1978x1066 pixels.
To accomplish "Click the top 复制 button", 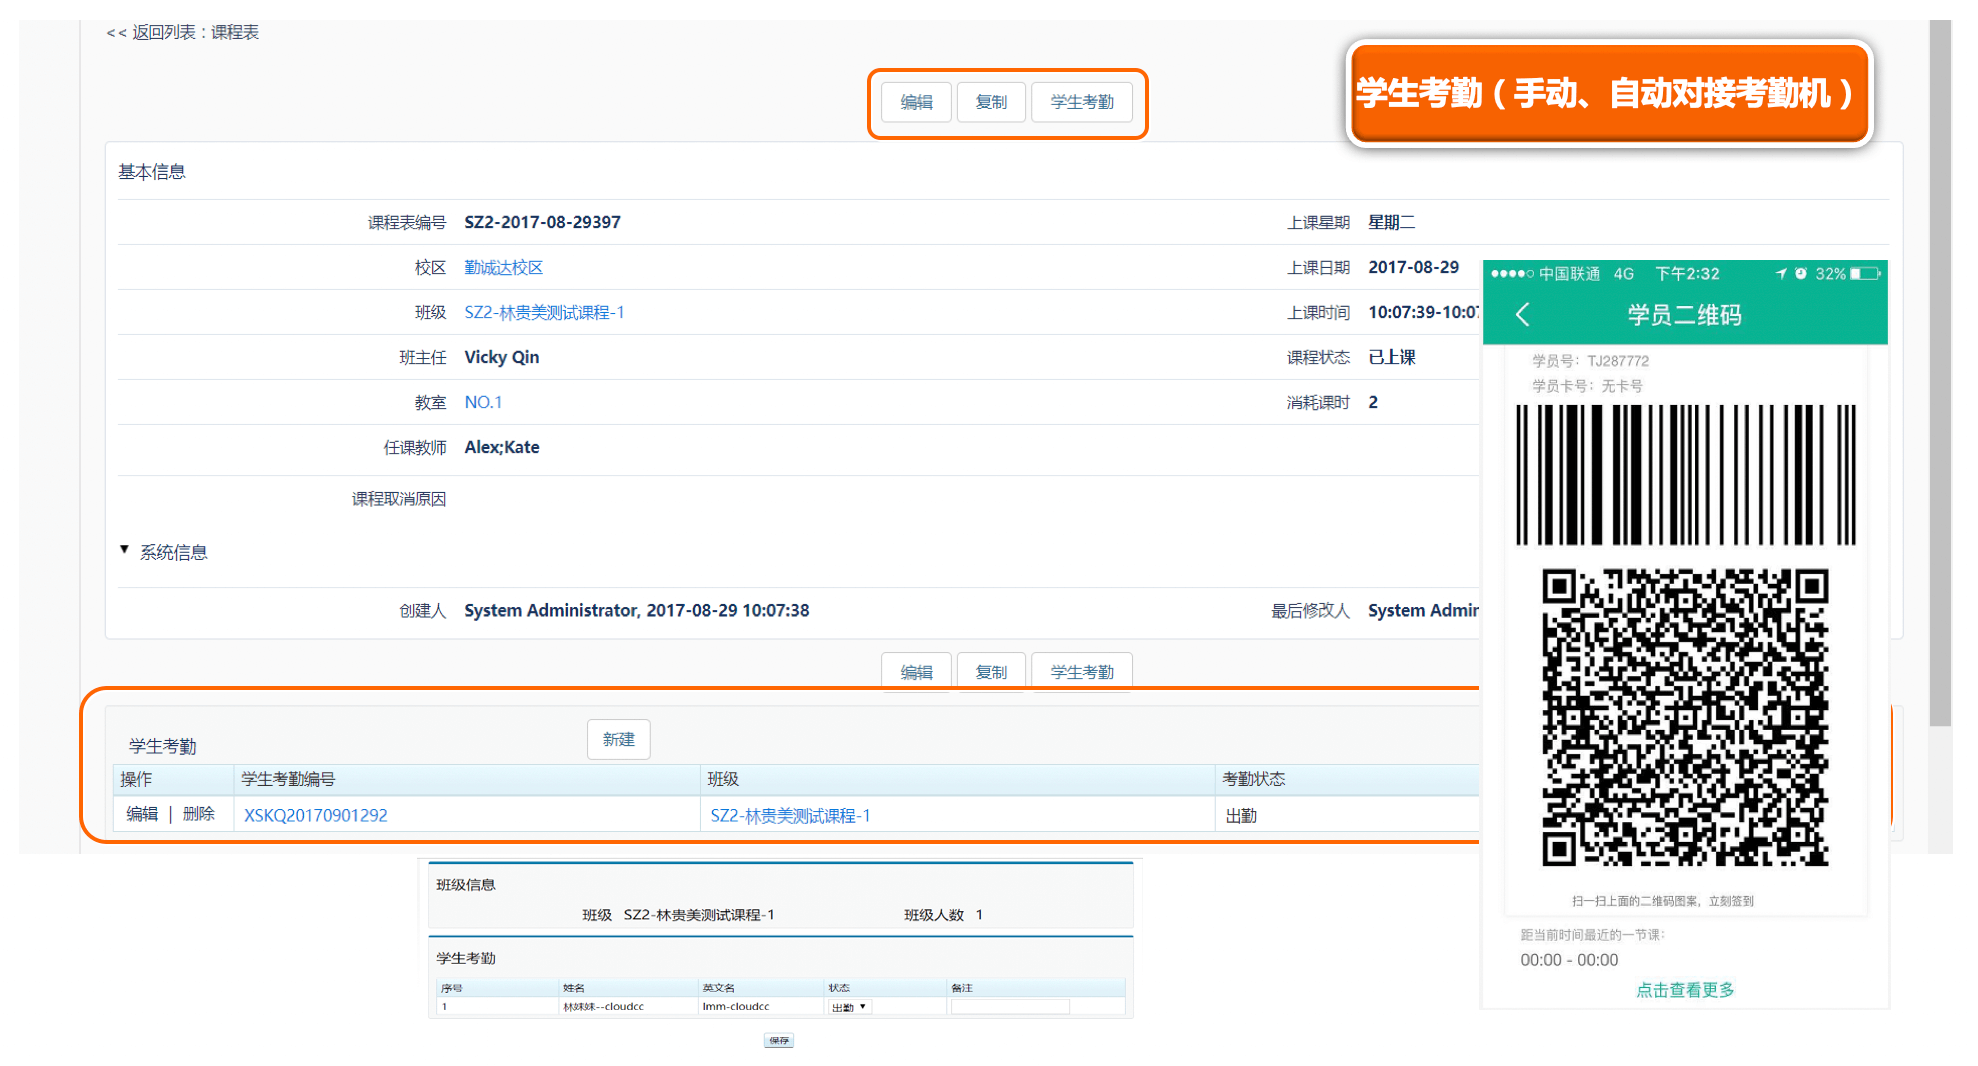I will [x=991, y=102].
